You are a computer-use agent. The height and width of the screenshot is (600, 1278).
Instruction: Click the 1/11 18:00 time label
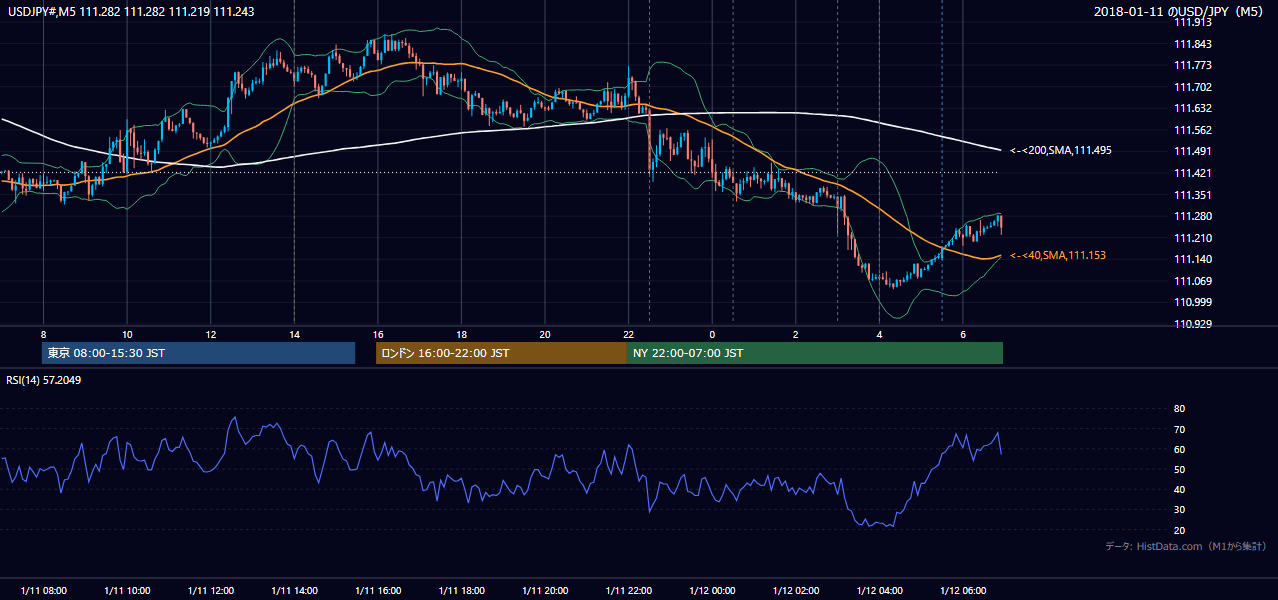coord(461,591)
